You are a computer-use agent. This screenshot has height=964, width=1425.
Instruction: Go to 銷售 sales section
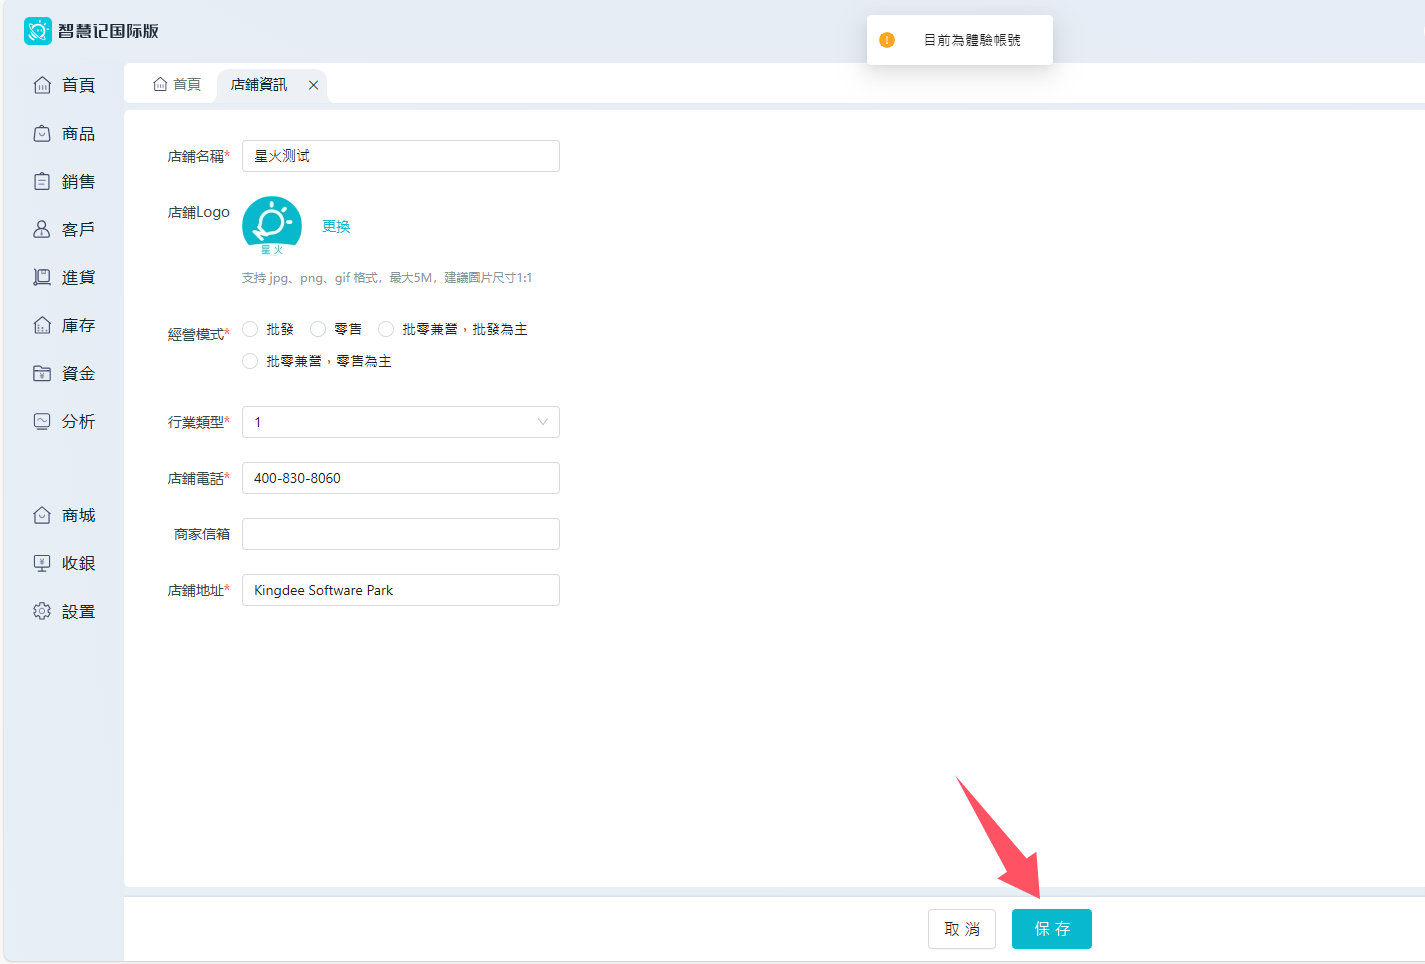point(65,182)
